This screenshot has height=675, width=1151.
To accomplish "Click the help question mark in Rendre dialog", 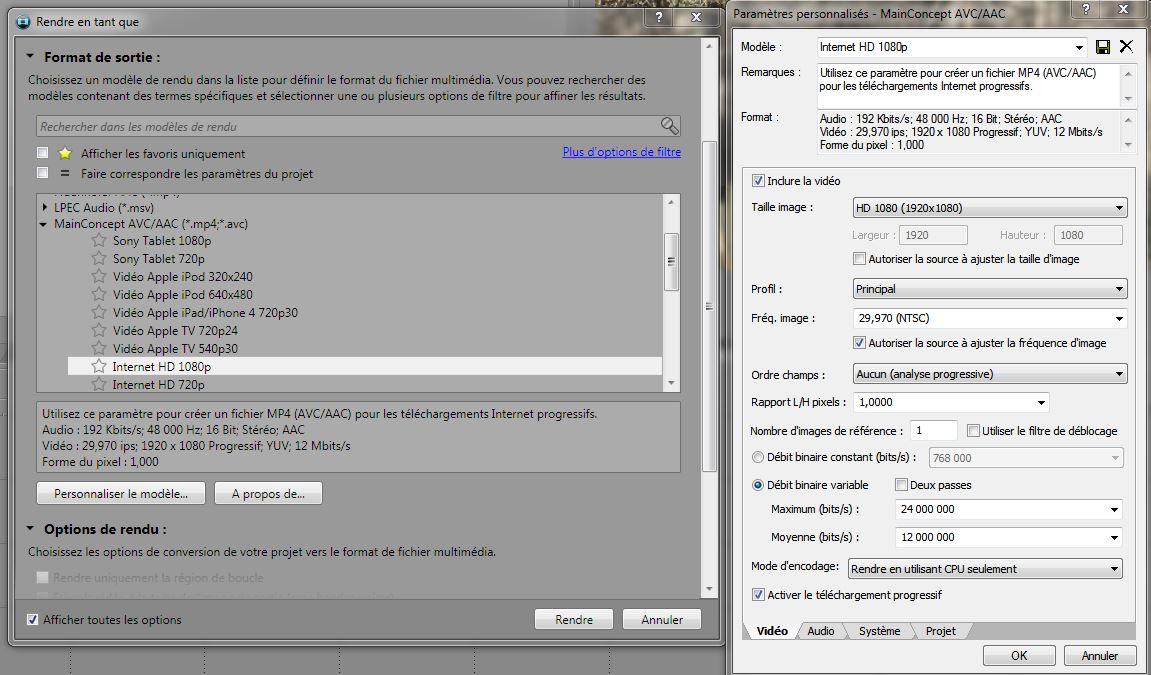I will pos(657,19).
